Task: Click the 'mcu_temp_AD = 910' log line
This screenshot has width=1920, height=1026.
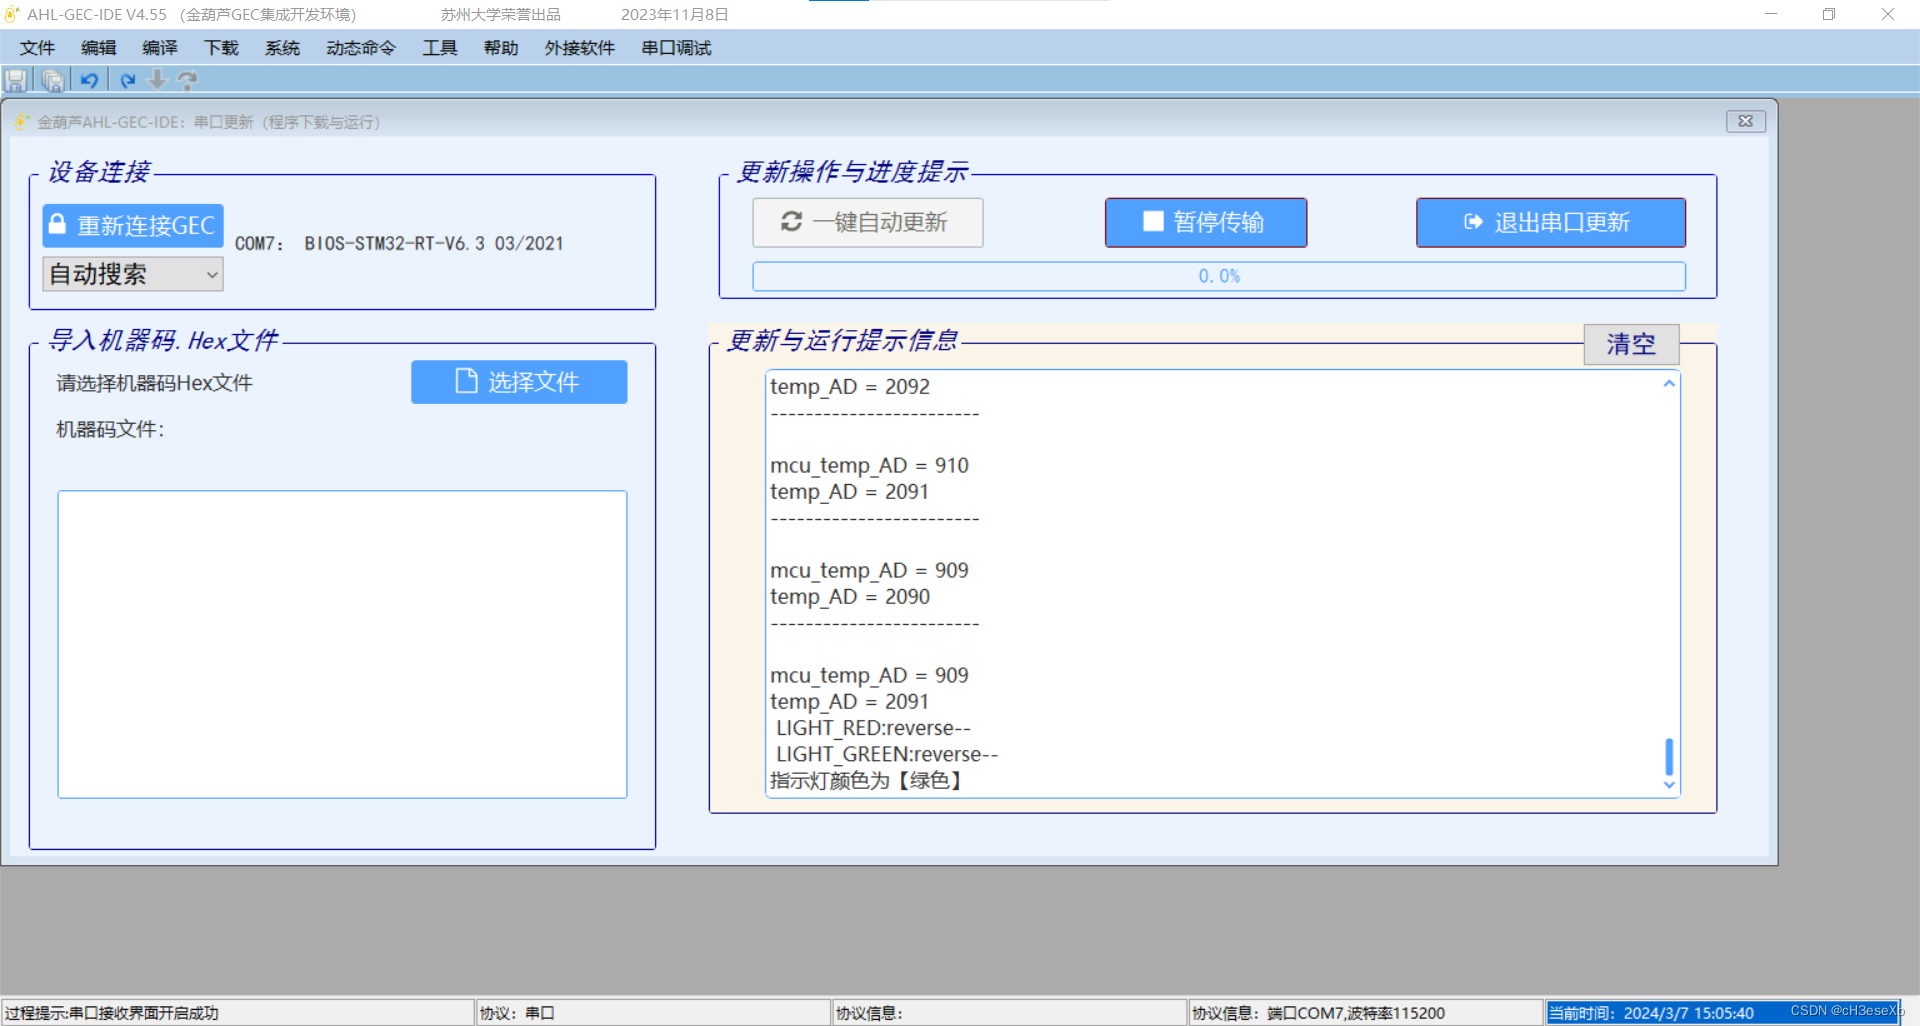Action: (x=869, y=465)
